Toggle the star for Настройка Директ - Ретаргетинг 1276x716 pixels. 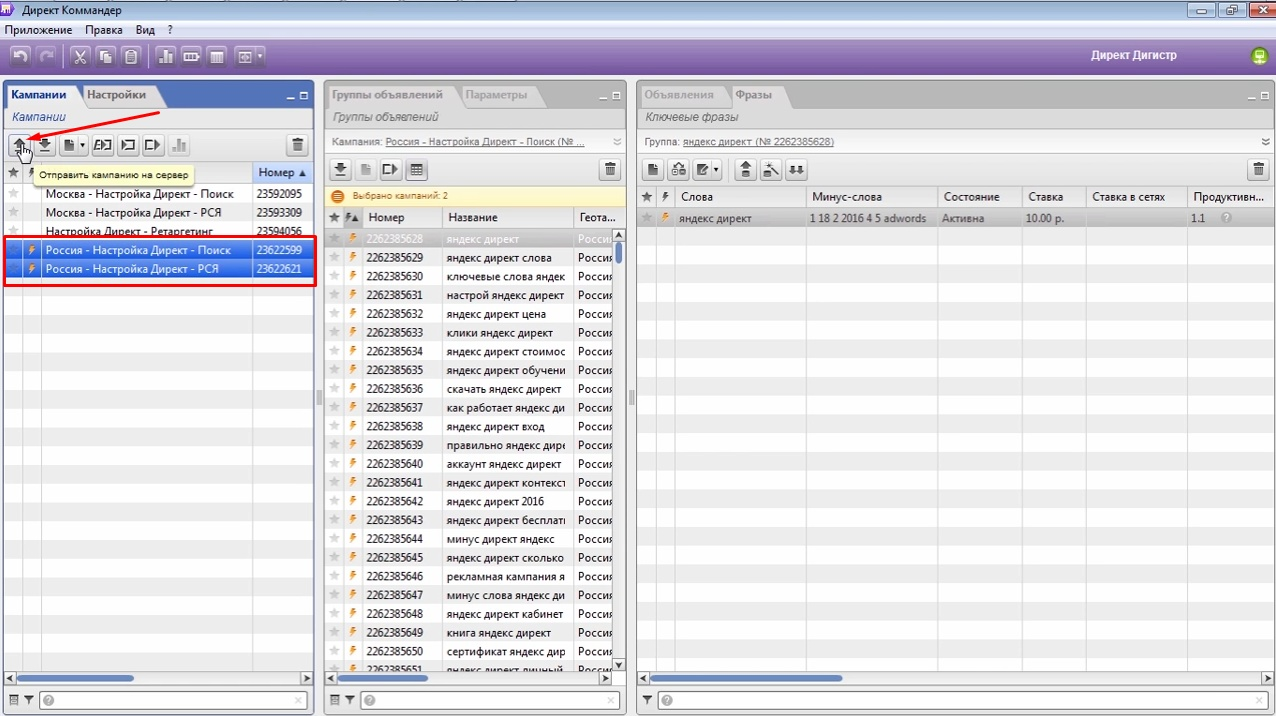point(14,231)
